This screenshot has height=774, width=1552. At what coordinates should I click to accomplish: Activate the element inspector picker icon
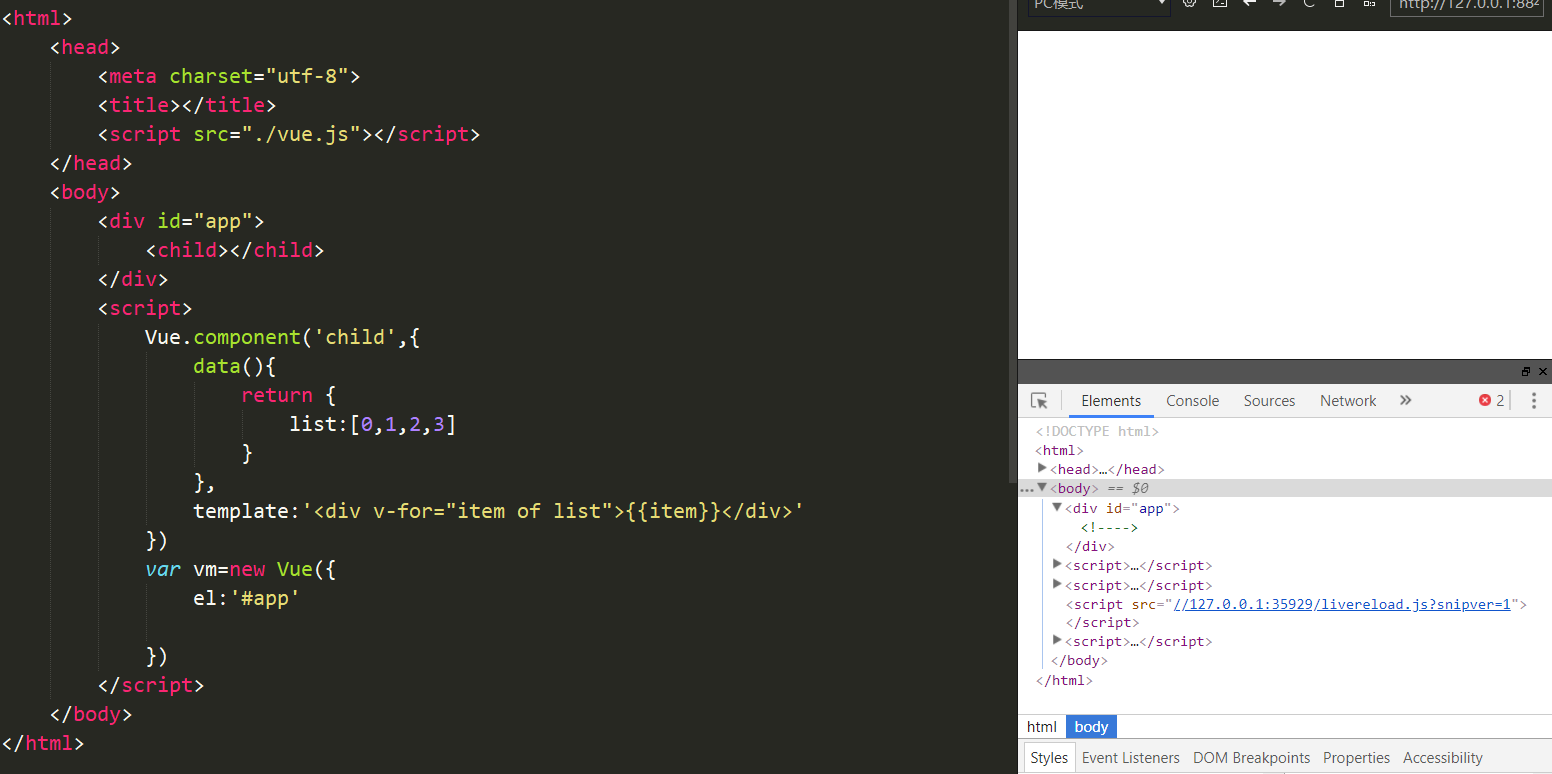1040,401
